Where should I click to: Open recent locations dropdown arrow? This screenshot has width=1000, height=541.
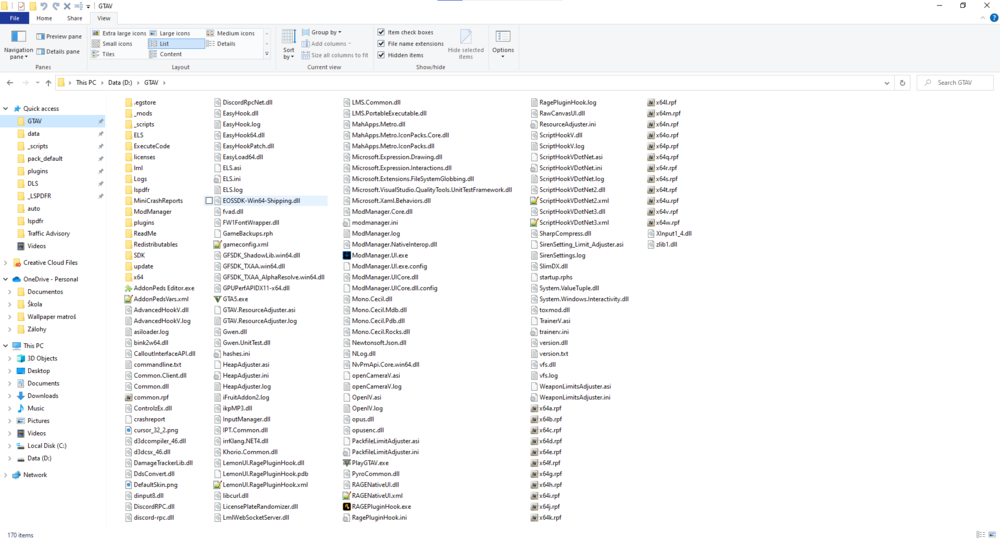pos(37,83)
